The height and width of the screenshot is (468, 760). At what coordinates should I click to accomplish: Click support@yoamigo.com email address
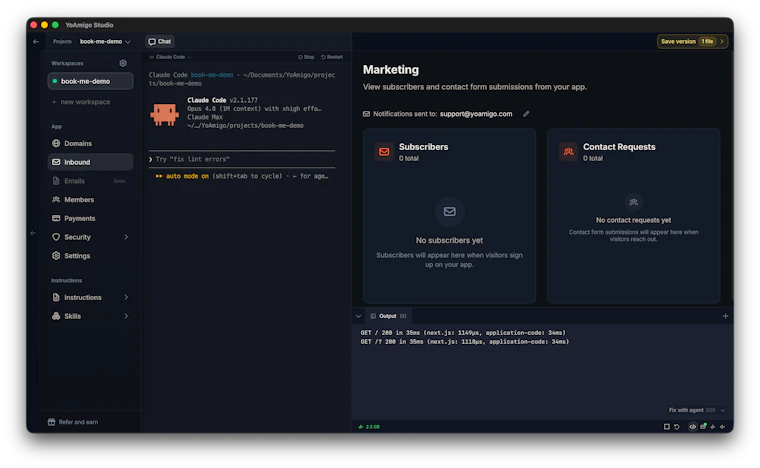[x=476, y=114]
